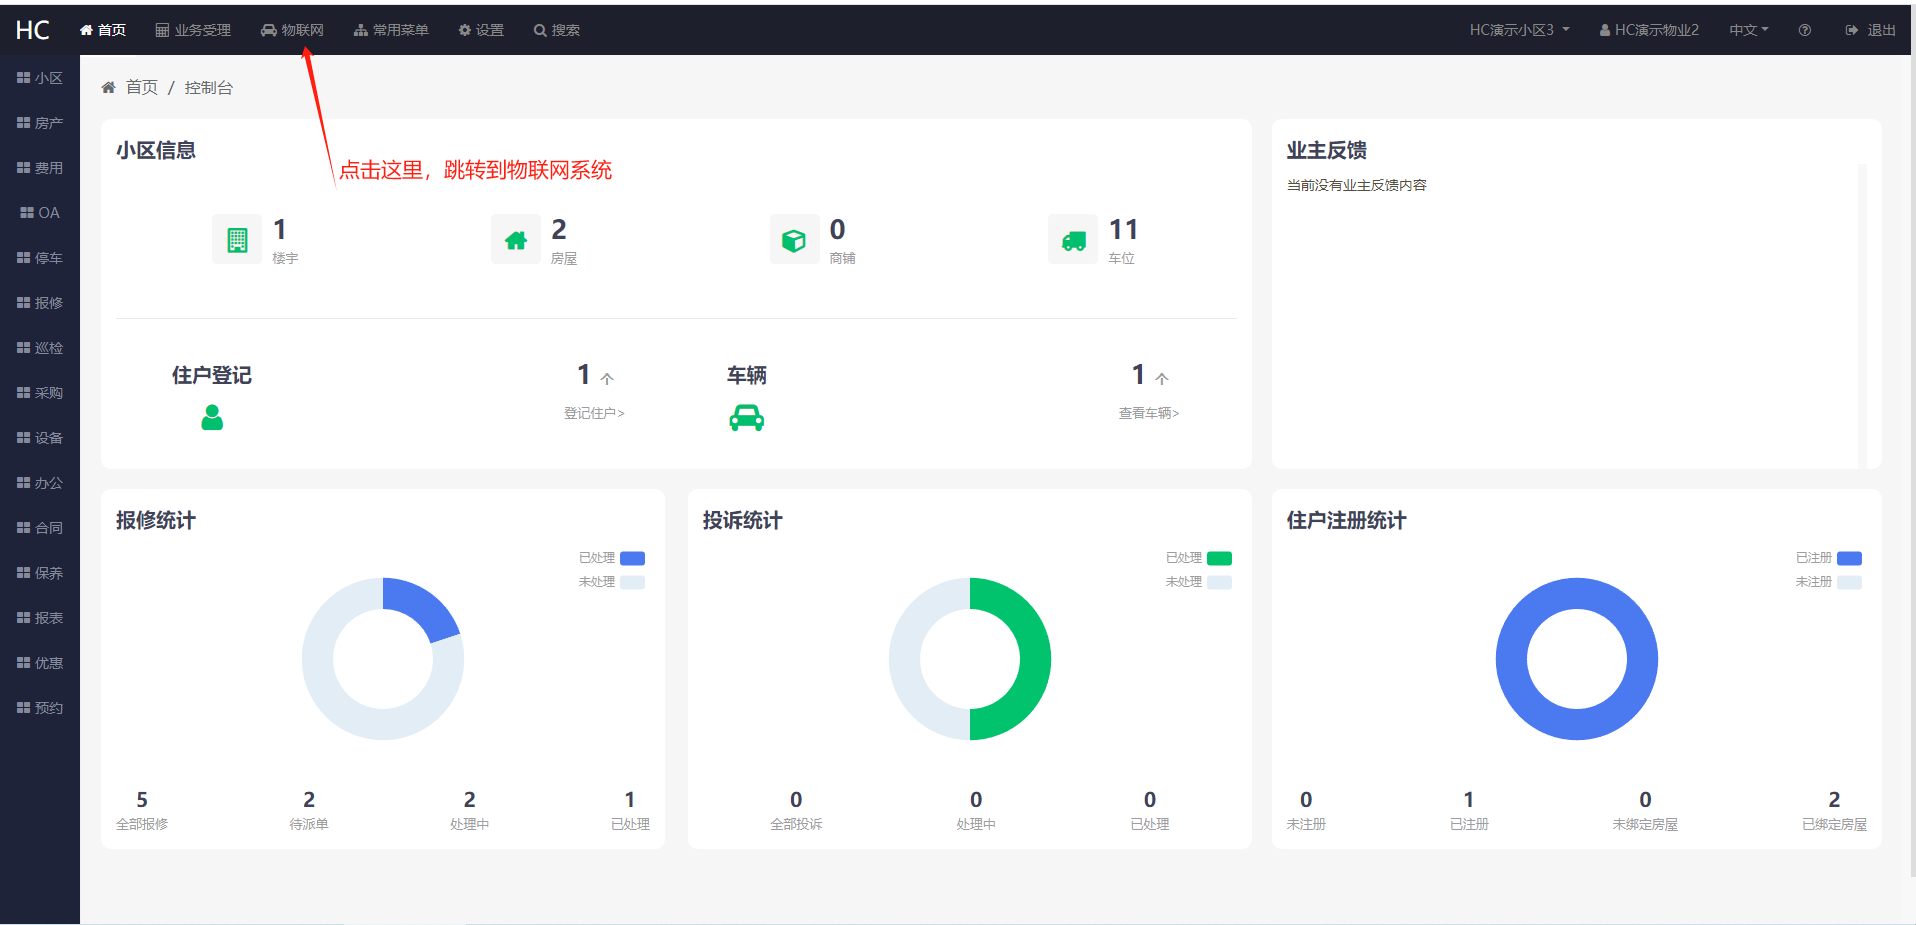The image size is (1916, 925).
Task: Click the green 楼宇 building icon
Action: pyautogui.click(x=237, y=239)
